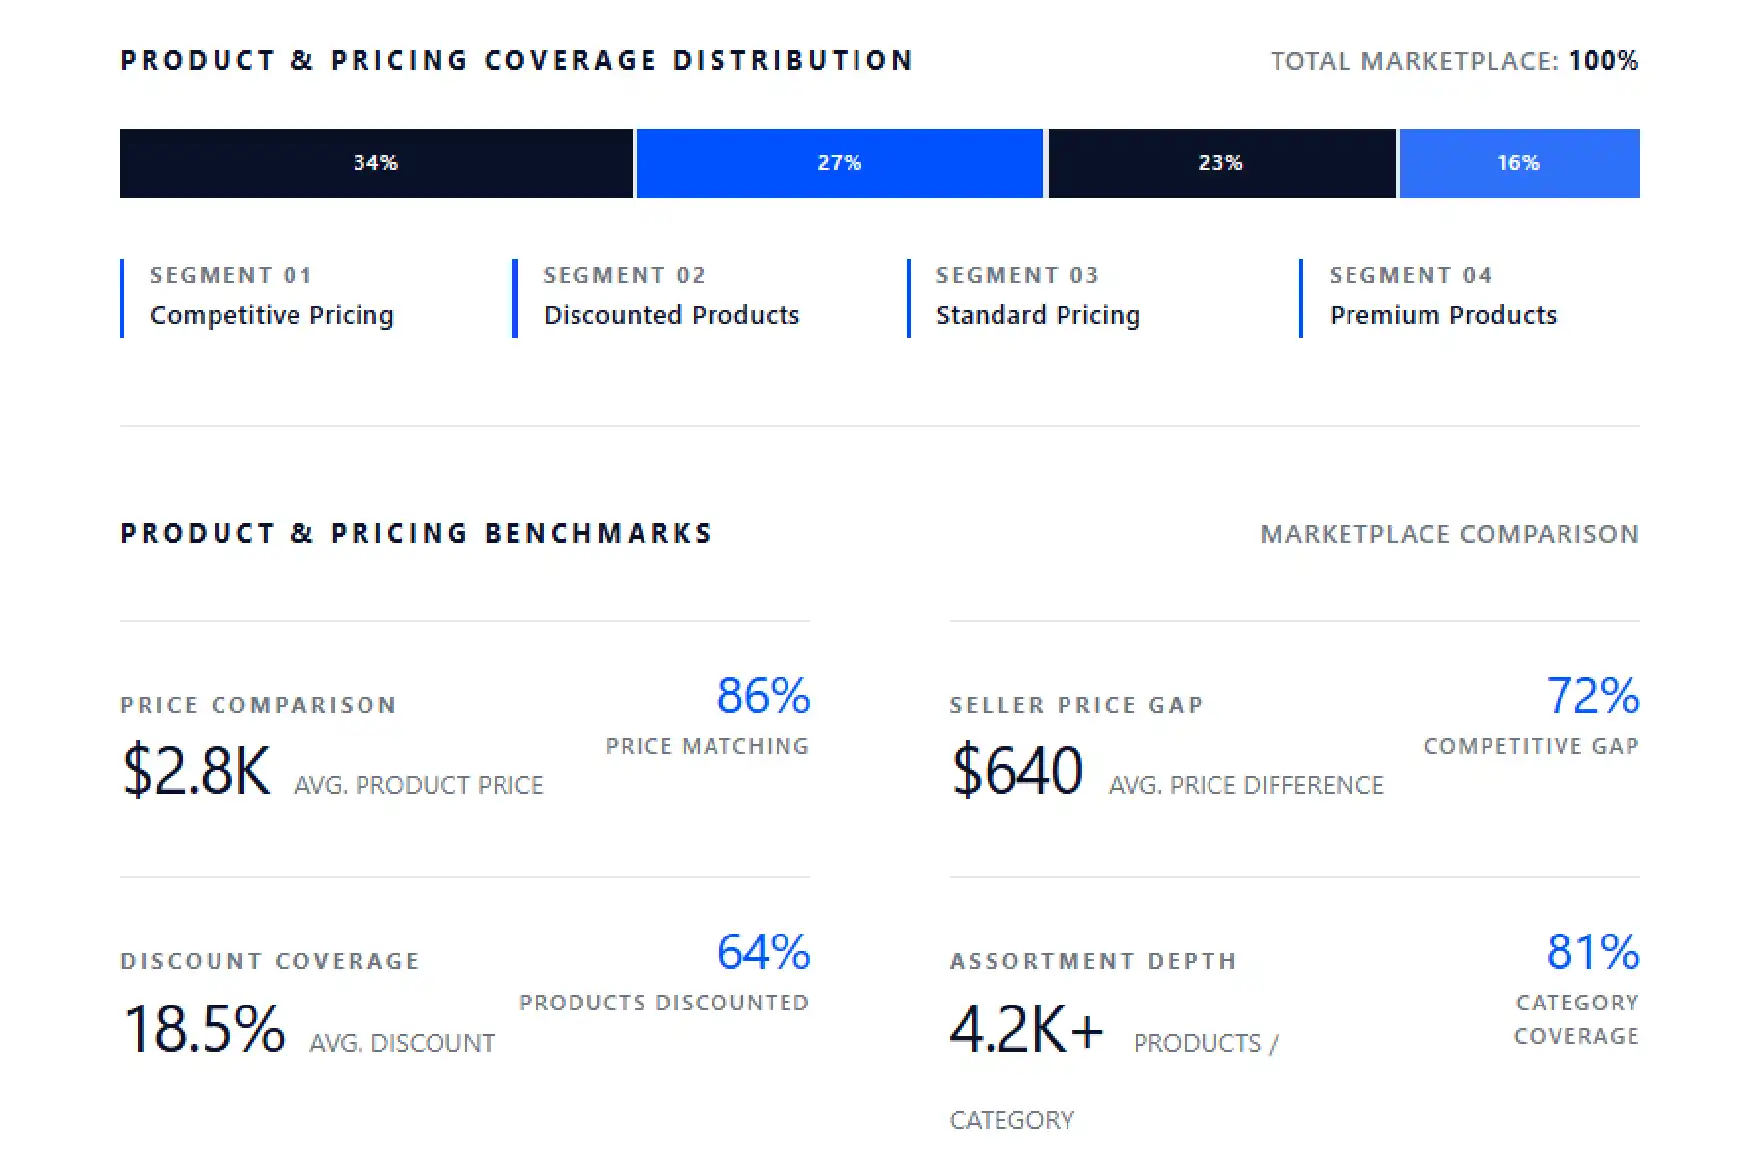This screenshot has width=1759, height=1163.
Task: Click the 27% blue bar segment
Action: click(839, 163)
